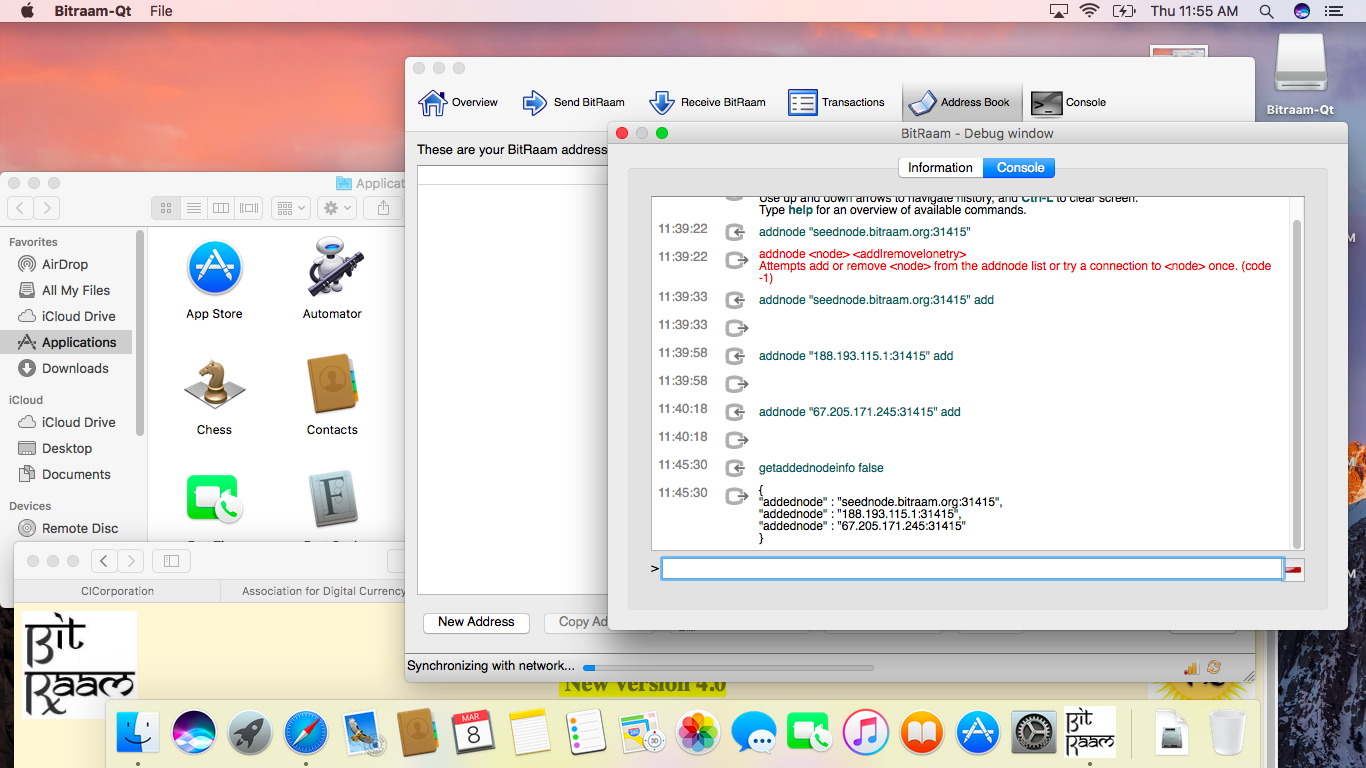Open the Receive BitRaam section
The width and height of the screenshot is (1366, 768).
[x=707, y=102]
